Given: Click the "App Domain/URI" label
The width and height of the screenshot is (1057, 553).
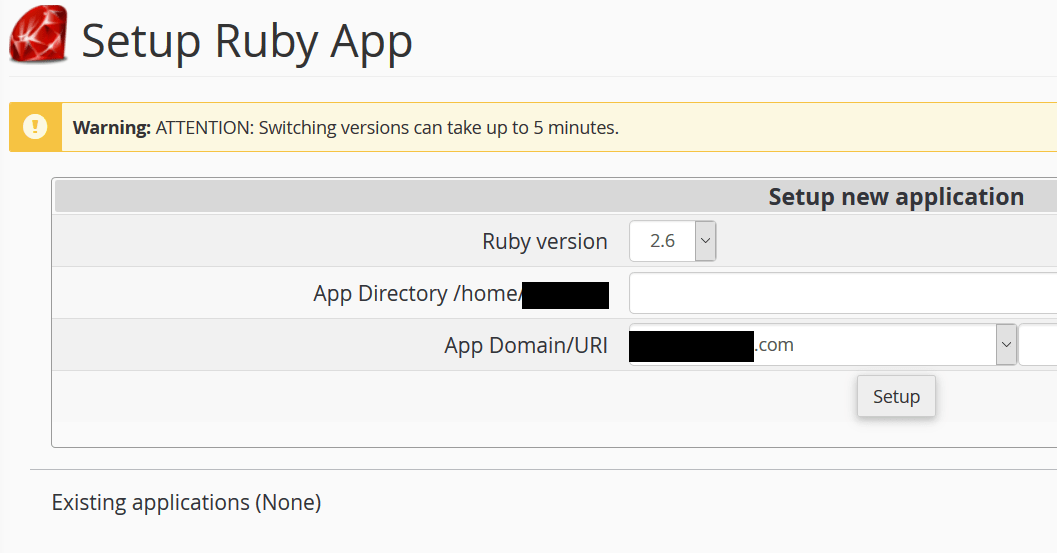Looking at the screenshot, I should 526,346.
